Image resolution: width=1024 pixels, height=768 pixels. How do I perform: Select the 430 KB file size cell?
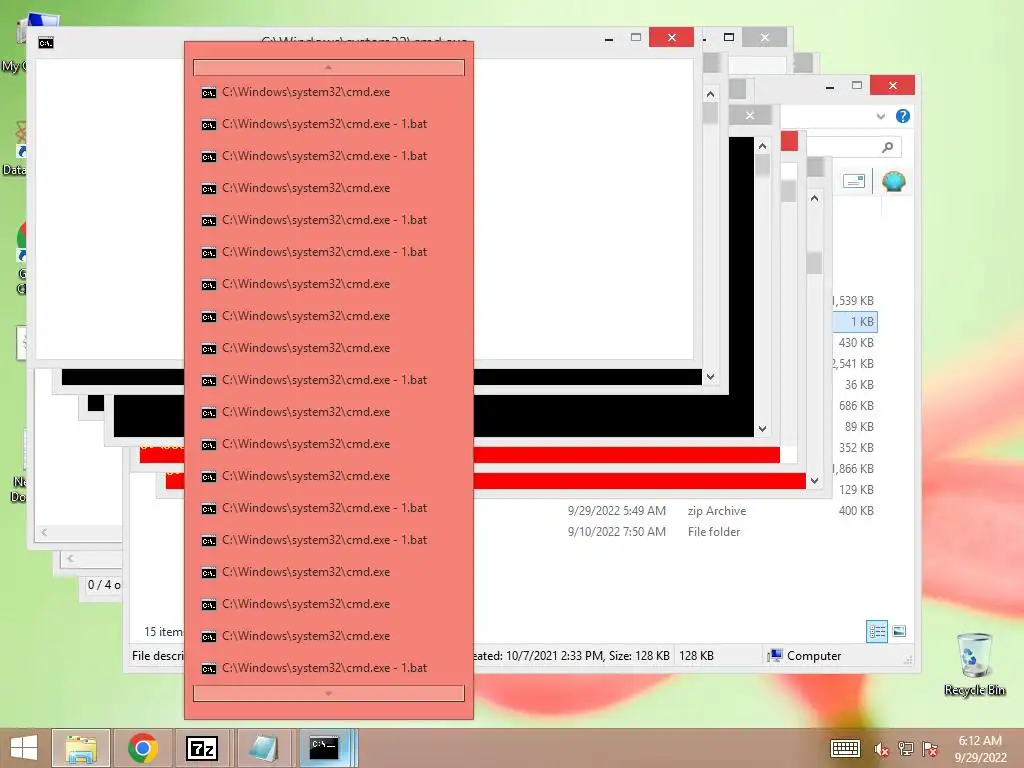point(856,343)
